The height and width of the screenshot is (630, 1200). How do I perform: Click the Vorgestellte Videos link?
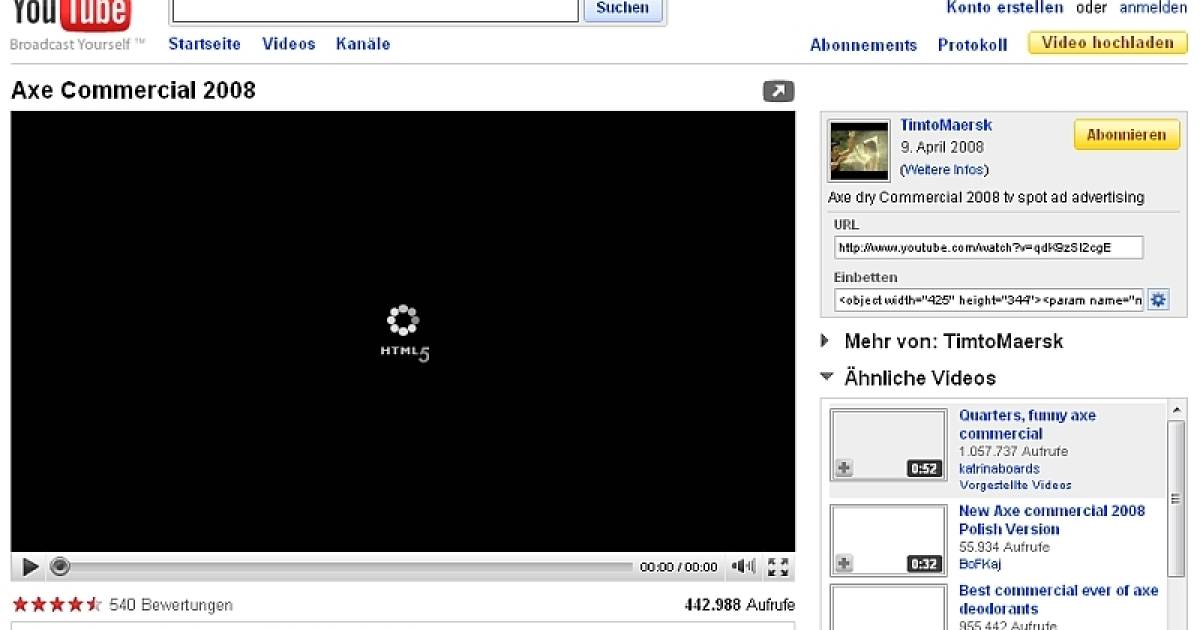(x=1015, y=485)
